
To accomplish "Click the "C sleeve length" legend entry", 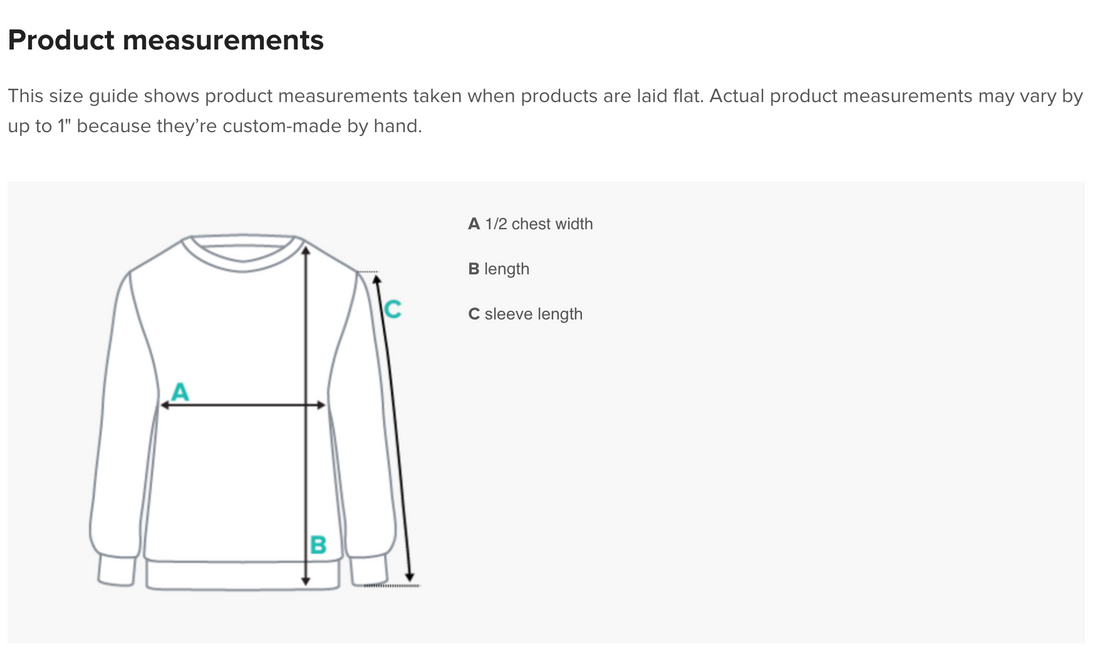I will (525, 314).
